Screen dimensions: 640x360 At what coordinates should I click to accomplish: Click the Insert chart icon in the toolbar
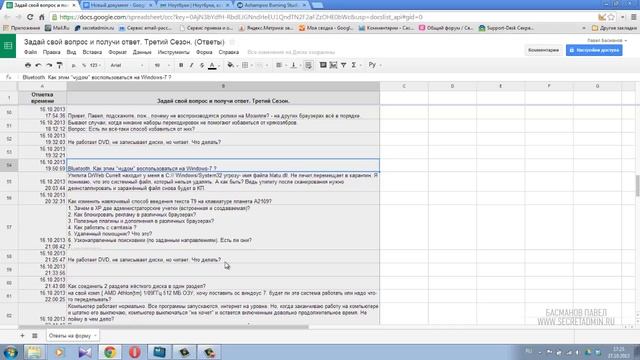pyautogui.click(x=333, y=65)
